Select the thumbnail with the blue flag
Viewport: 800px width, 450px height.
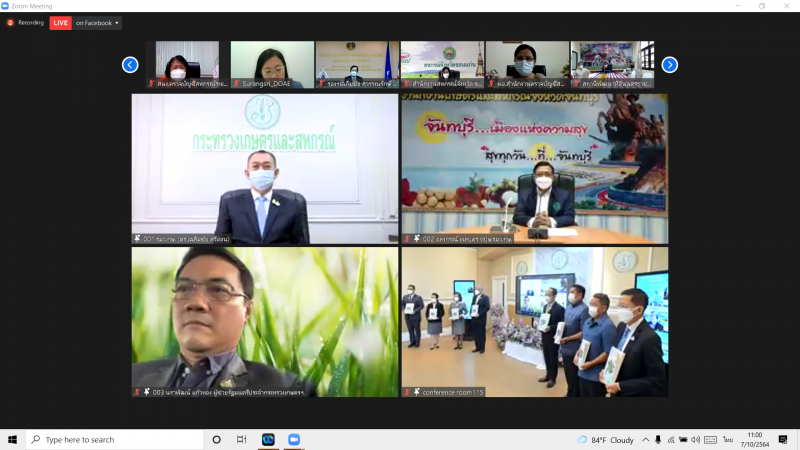coord(357,64)
